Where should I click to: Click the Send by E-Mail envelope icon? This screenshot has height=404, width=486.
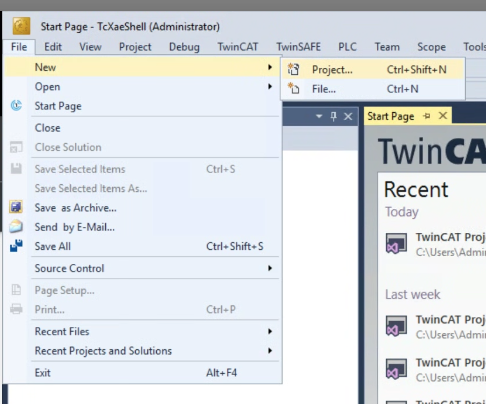point(16,227)
